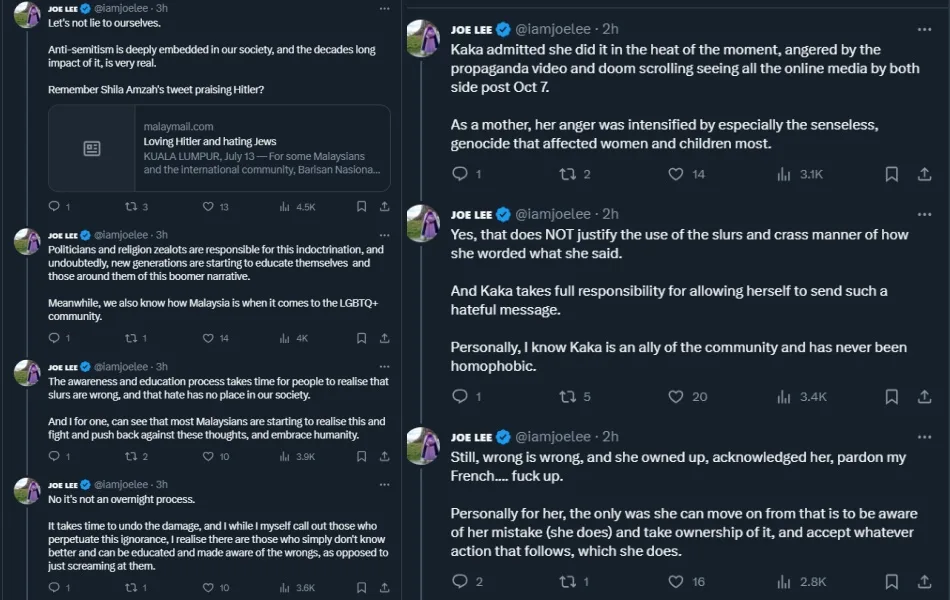Open more options on 'Let's not lie' tweet

click(385, 8)
